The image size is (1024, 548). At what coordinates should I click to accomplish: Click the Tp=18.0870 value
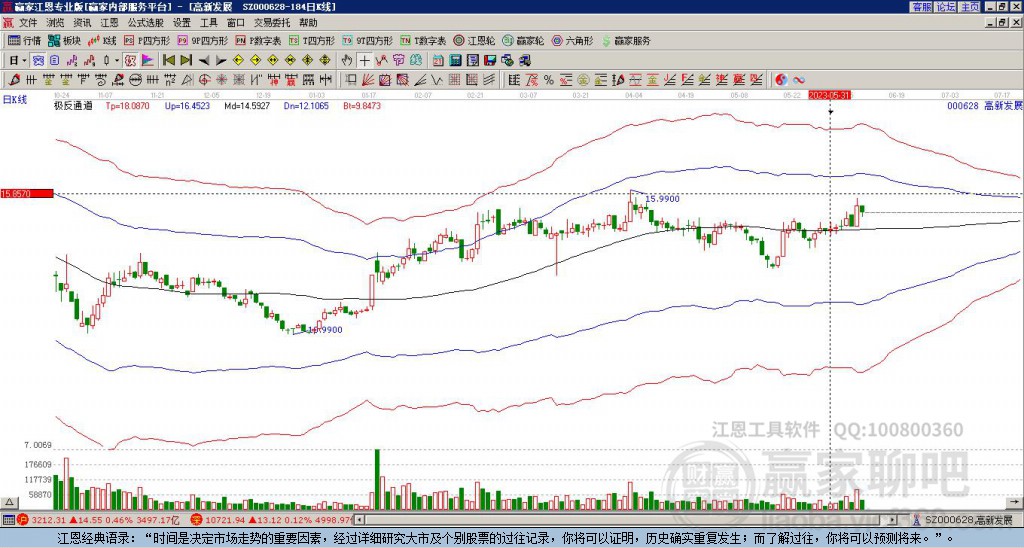point(127,105)
